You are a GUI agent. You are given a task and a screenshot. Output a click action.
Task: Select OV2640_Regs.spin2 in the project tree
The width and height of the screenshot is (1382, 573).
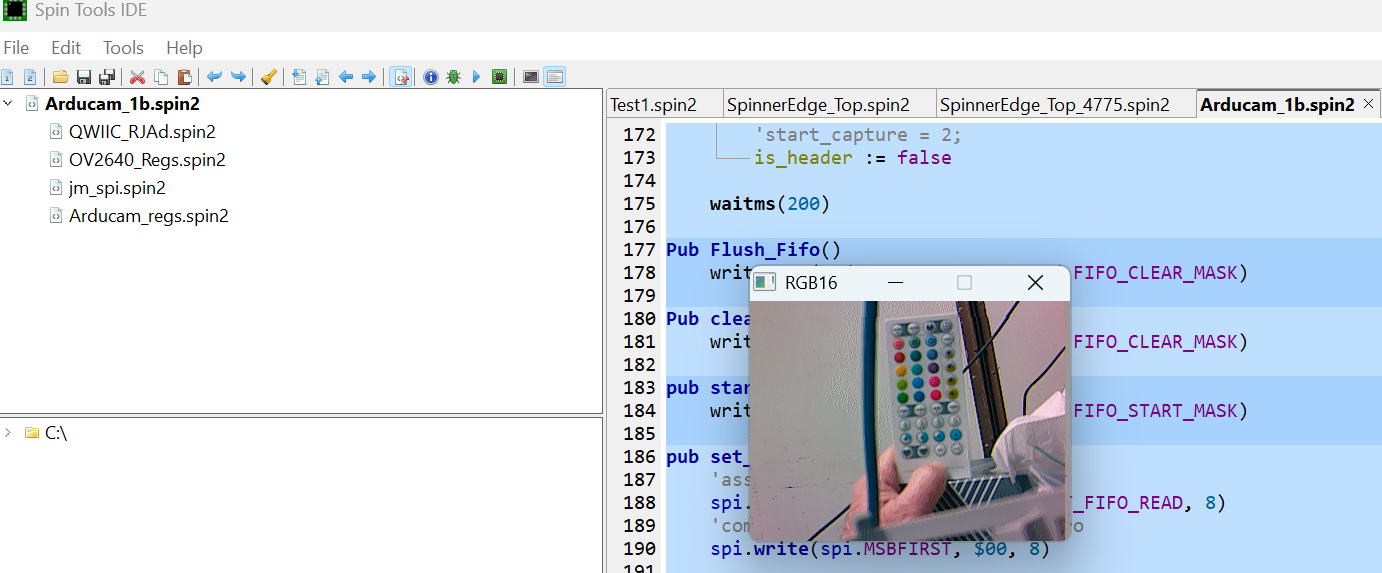click(x=147, y=160)
